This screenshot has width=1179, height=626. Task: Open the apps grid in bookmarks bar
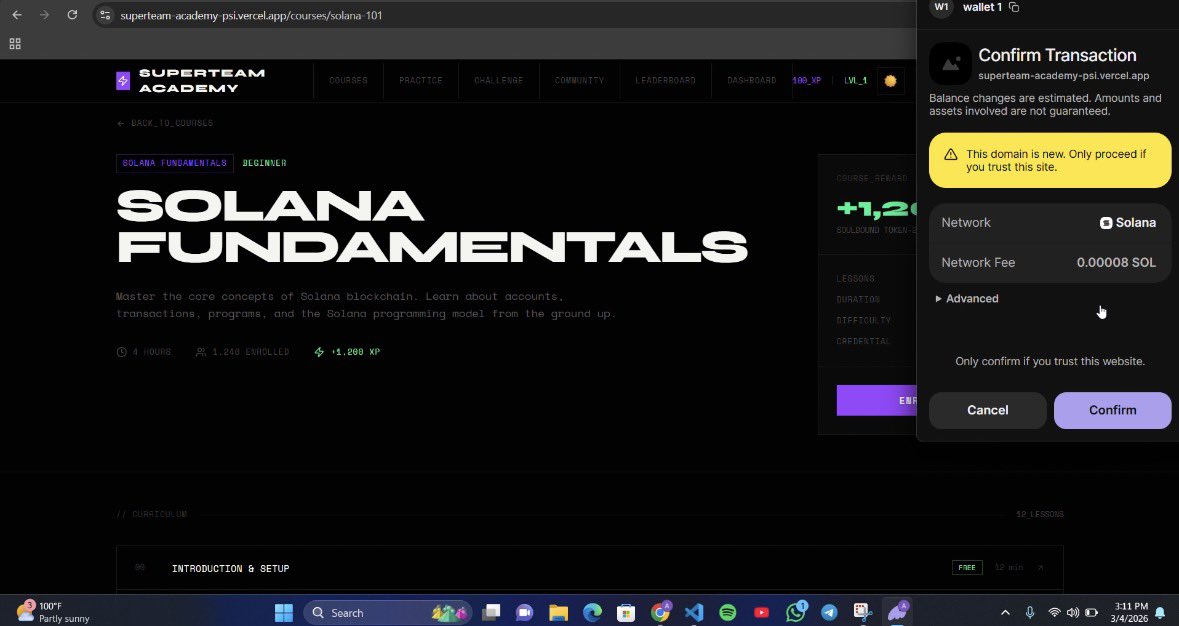pos(15,44)
